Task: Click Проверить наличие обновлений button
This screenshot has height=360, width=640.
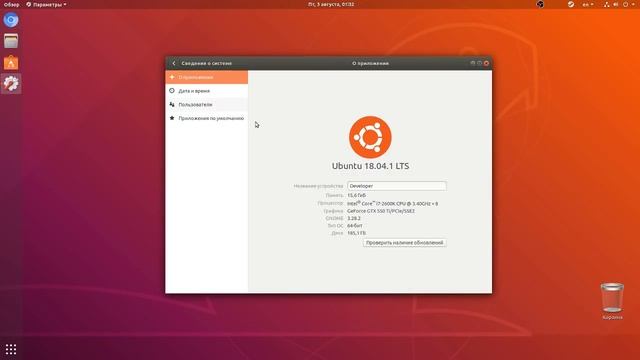Action: tap(404, 242)
